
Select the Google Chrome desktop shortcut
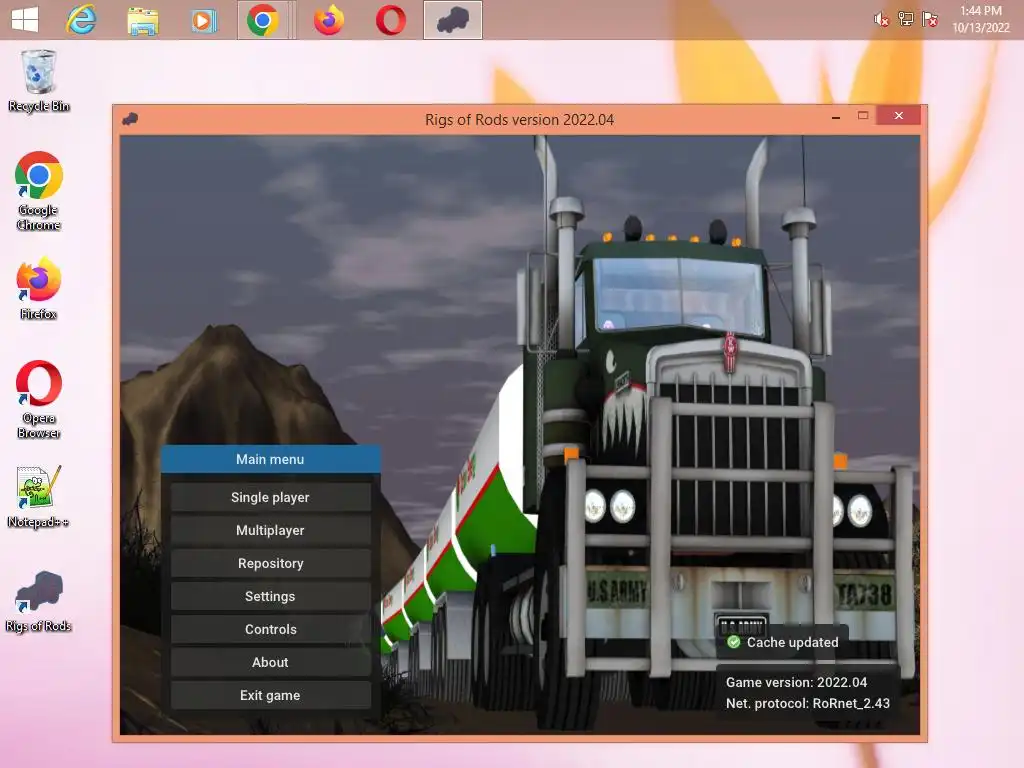[x=39, y=191]
